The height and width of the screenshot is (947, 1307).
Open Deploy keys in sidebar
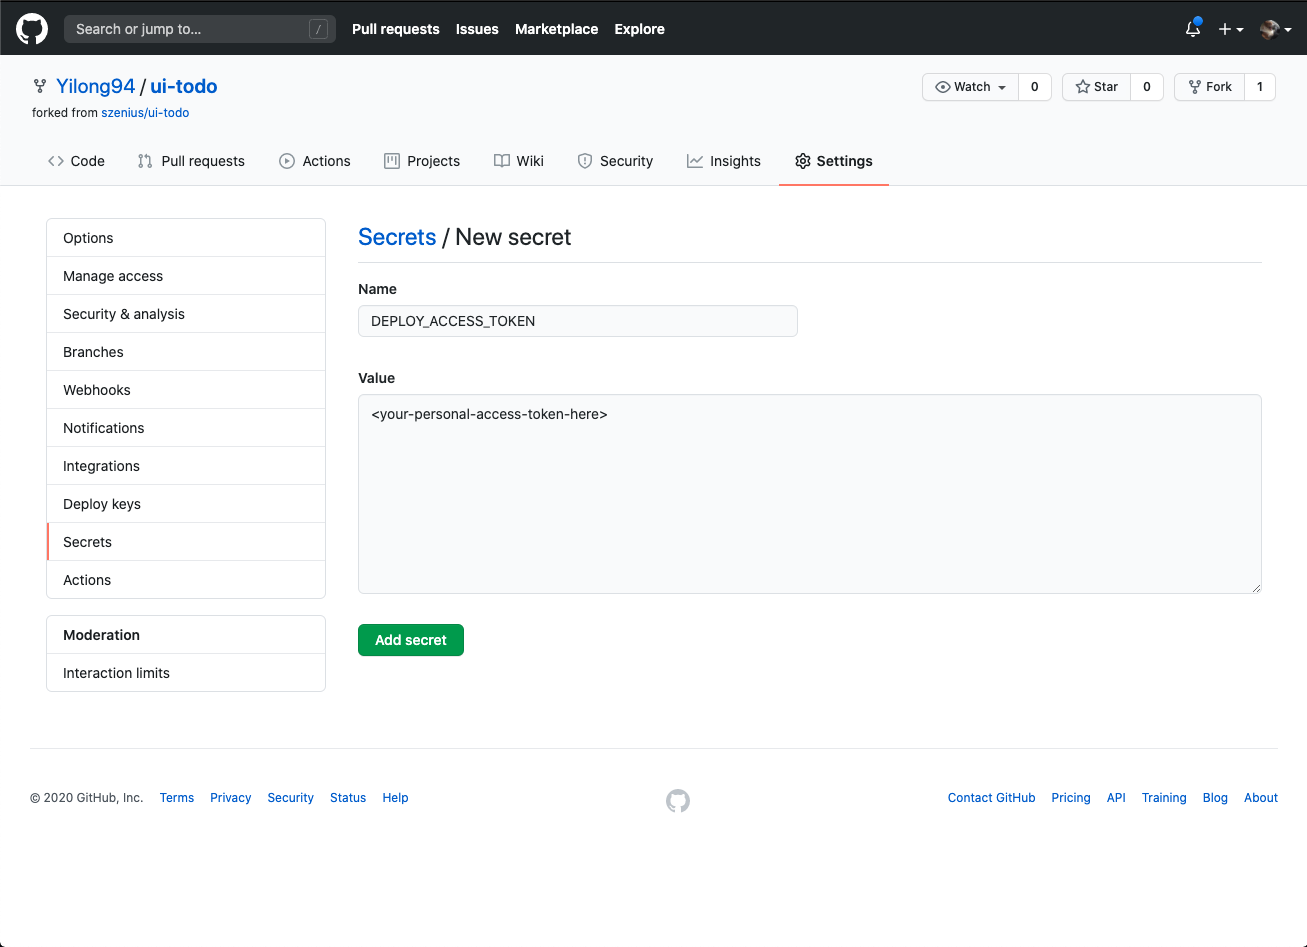(x=186, y=504)
